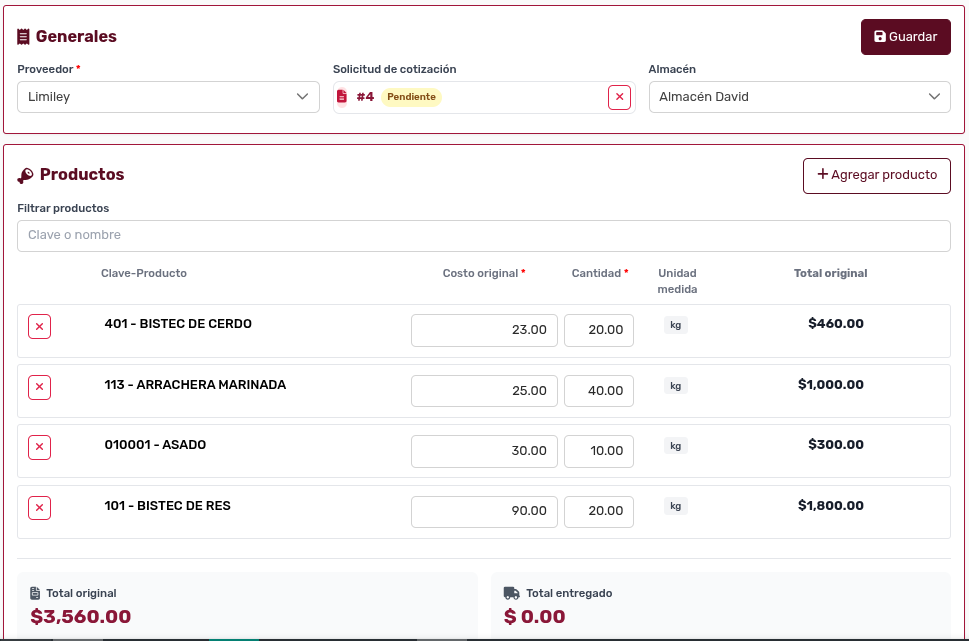Click the receipt icon by Total original
Viewport: 969px width, 641px height.
(x=35, y=593)
